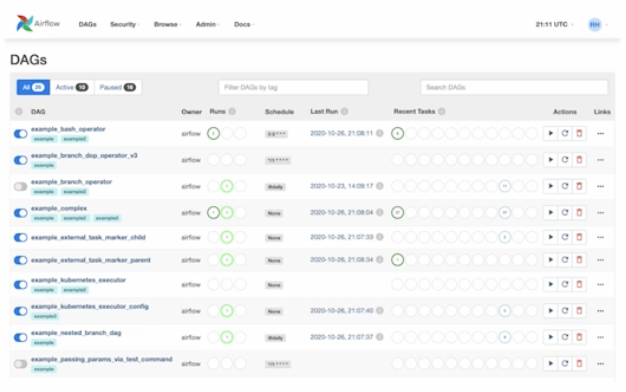Expand the Security menu dropdown
This screenshot has height=392, width=626.
click(x=125, y=24)
